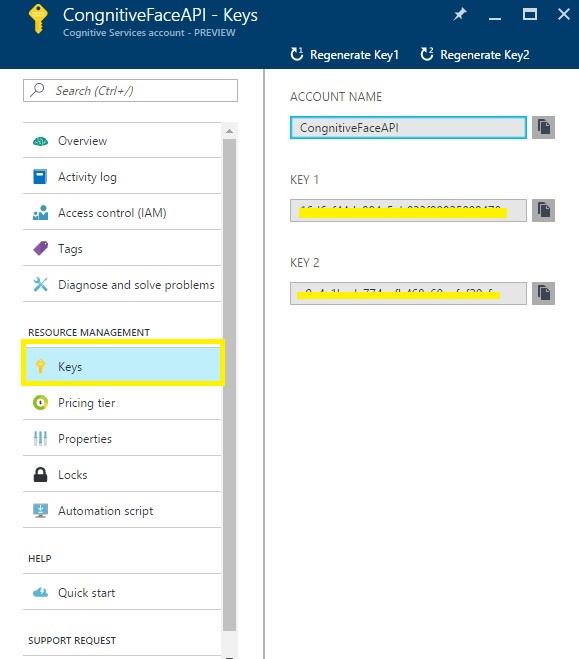The image size is (579, 659).
Task: Open the Tags menu item
Action: click(122, 248)
